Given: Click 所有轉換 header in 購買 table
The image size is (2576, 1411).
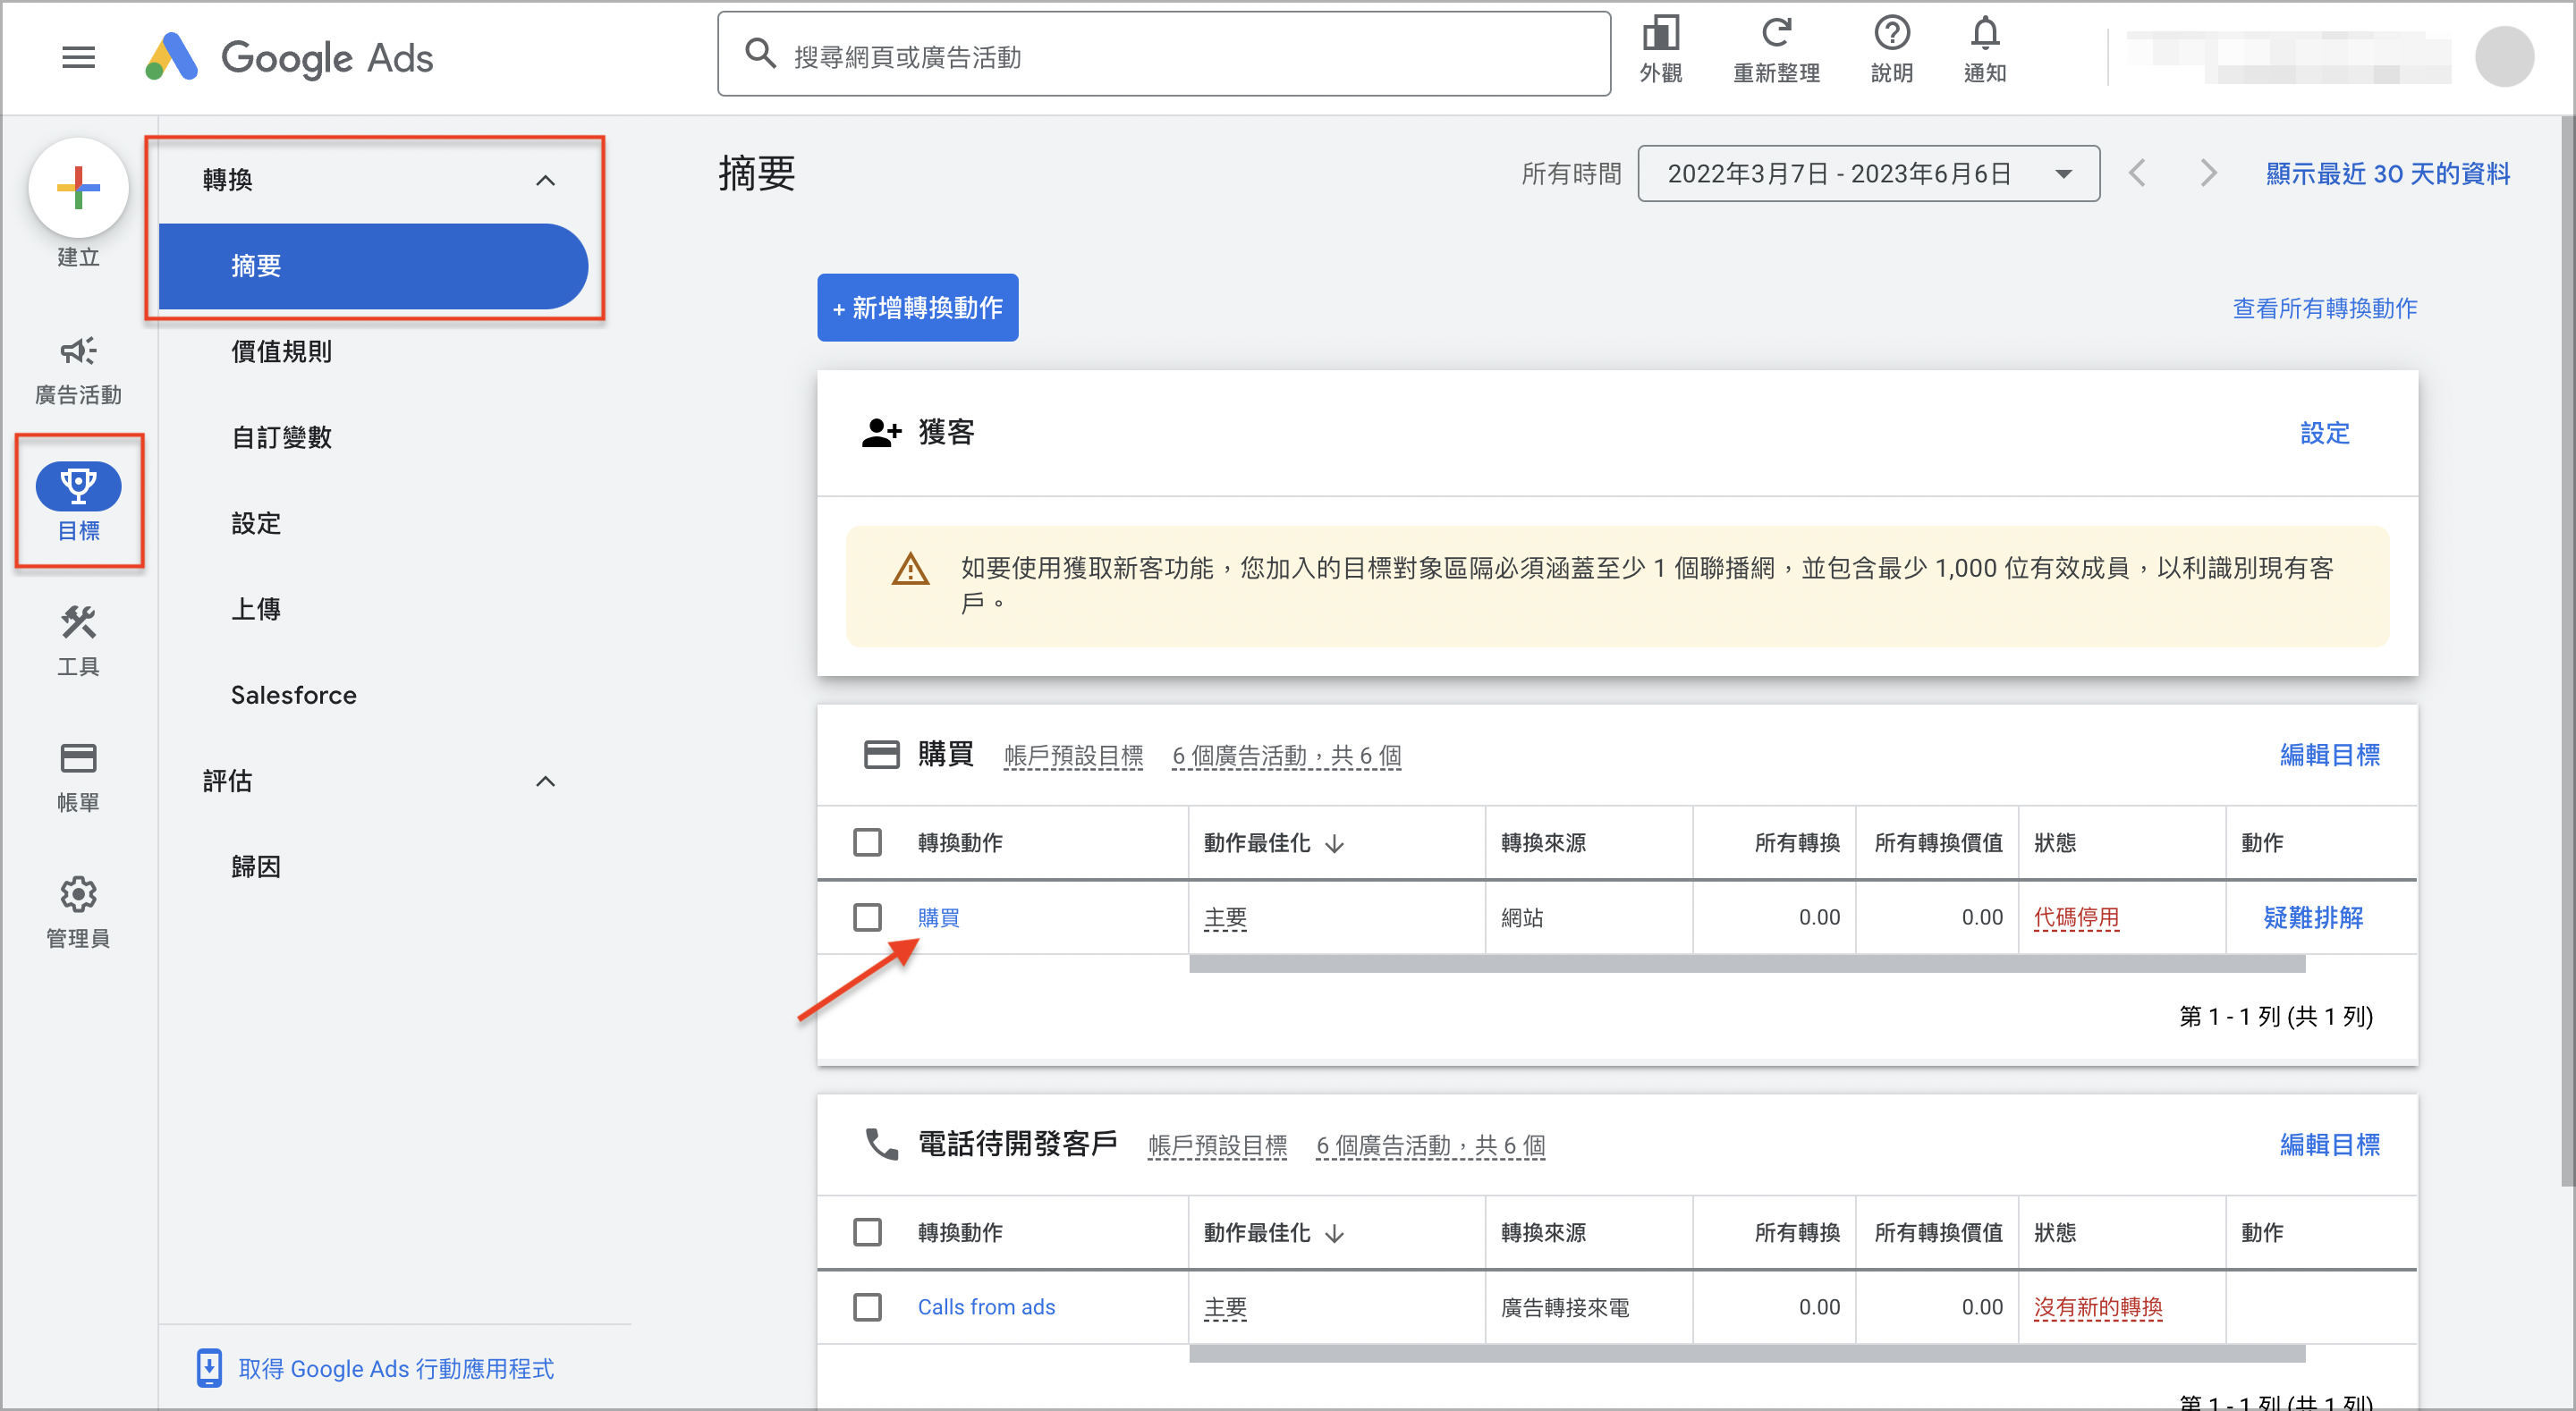Looking at the screenshot, I should [1797, 843].
